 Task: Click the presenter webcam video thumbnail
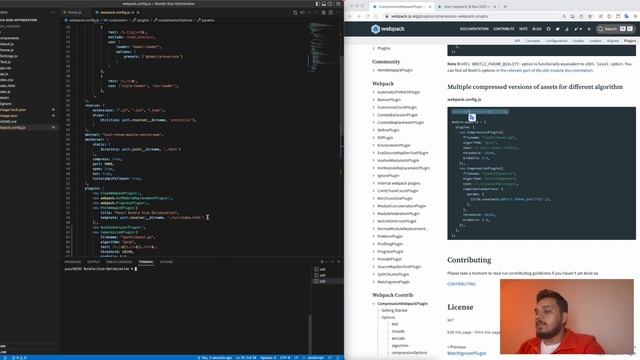pyautogui.click(x=567, y=316)
